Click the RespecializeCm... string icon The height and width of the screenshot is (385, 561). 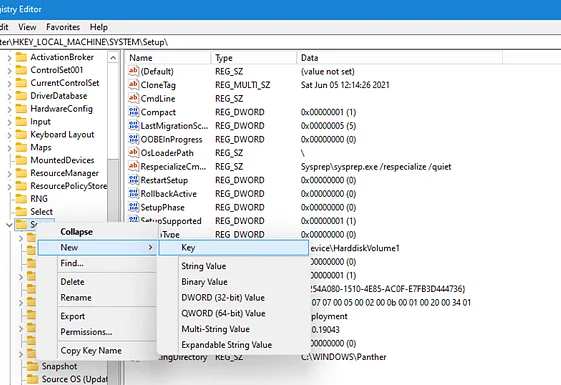coord(133,166)
